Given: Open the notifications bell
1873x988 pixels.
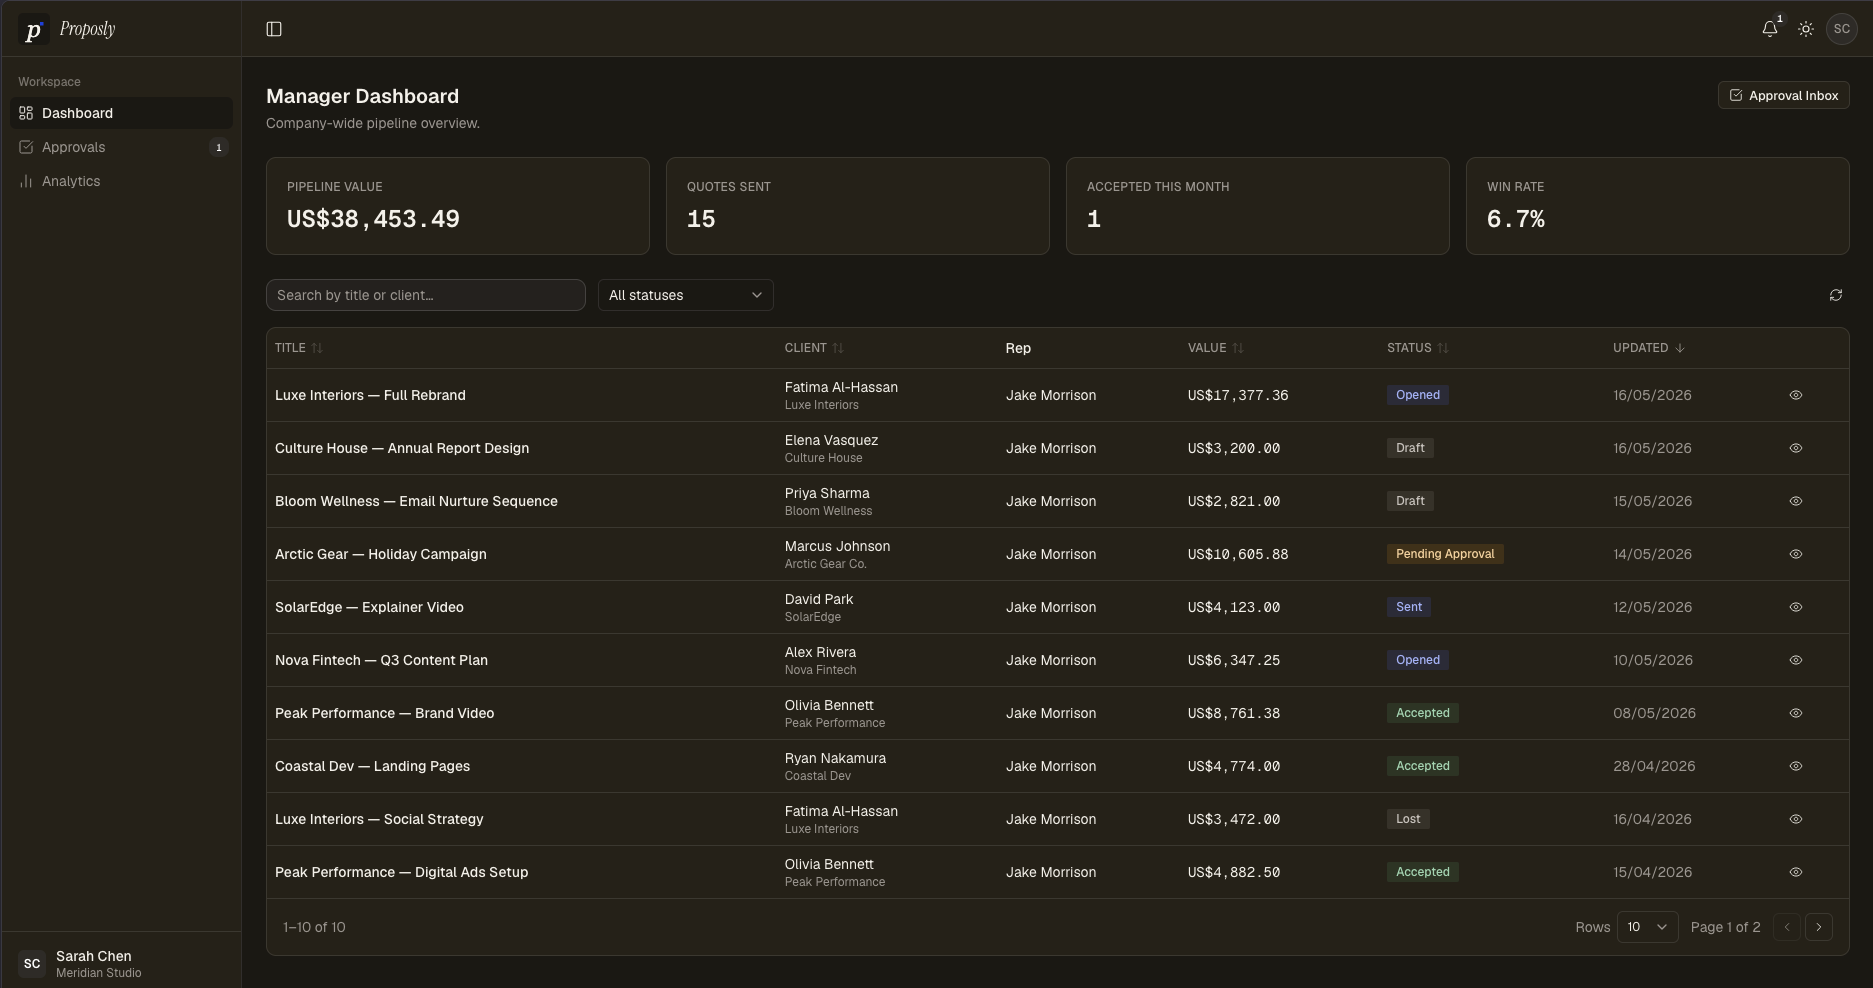Looking at the screenshot, I should pos(1770,29).
